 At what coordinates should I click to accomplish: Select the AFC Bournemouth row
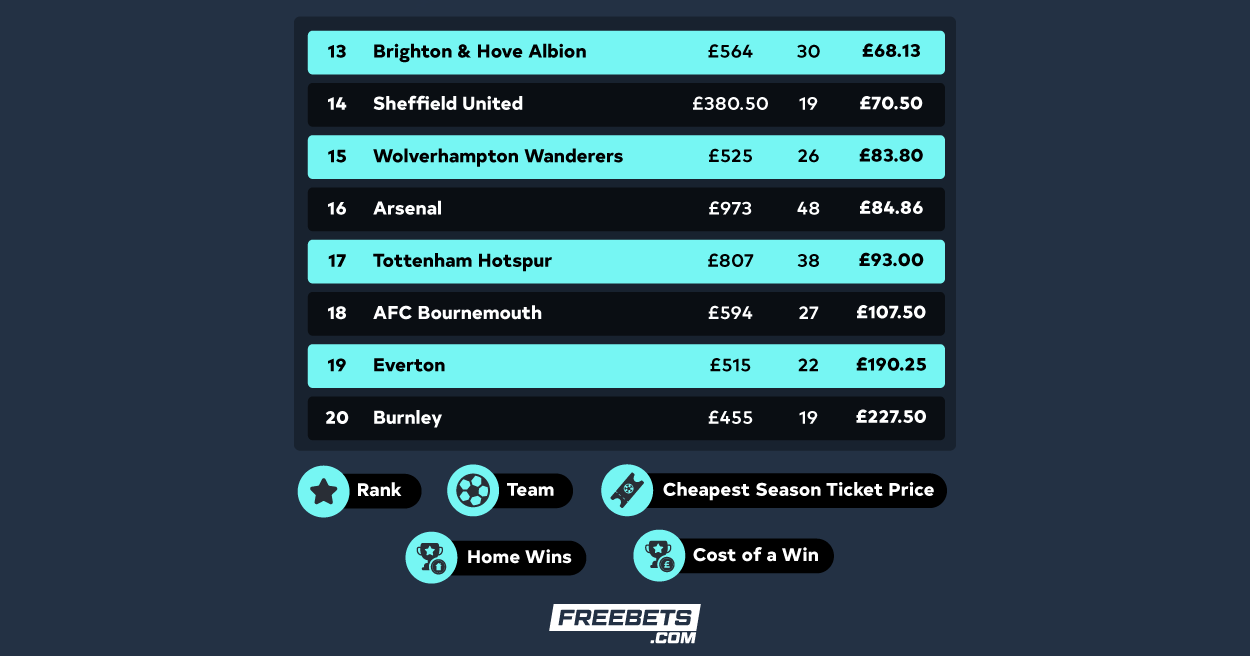[x=626, y=313]
